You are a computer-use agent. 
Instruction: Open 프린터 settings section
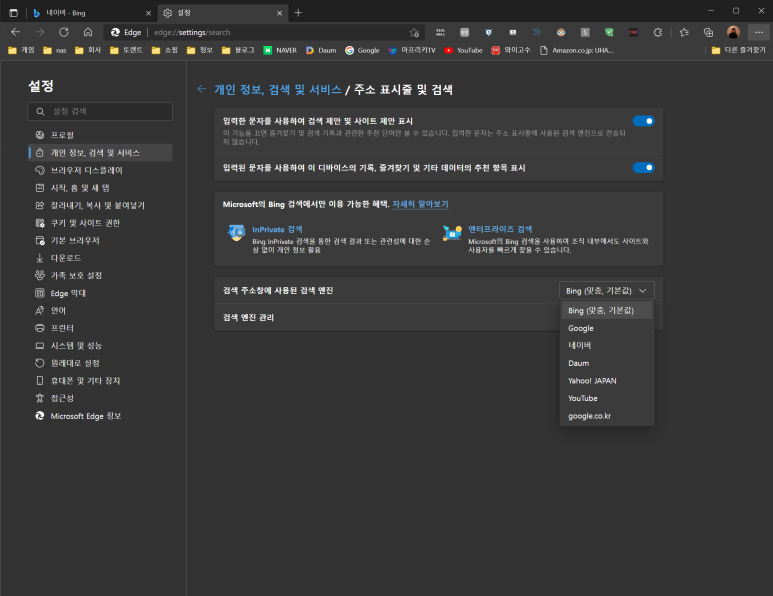tap(100, 328)
